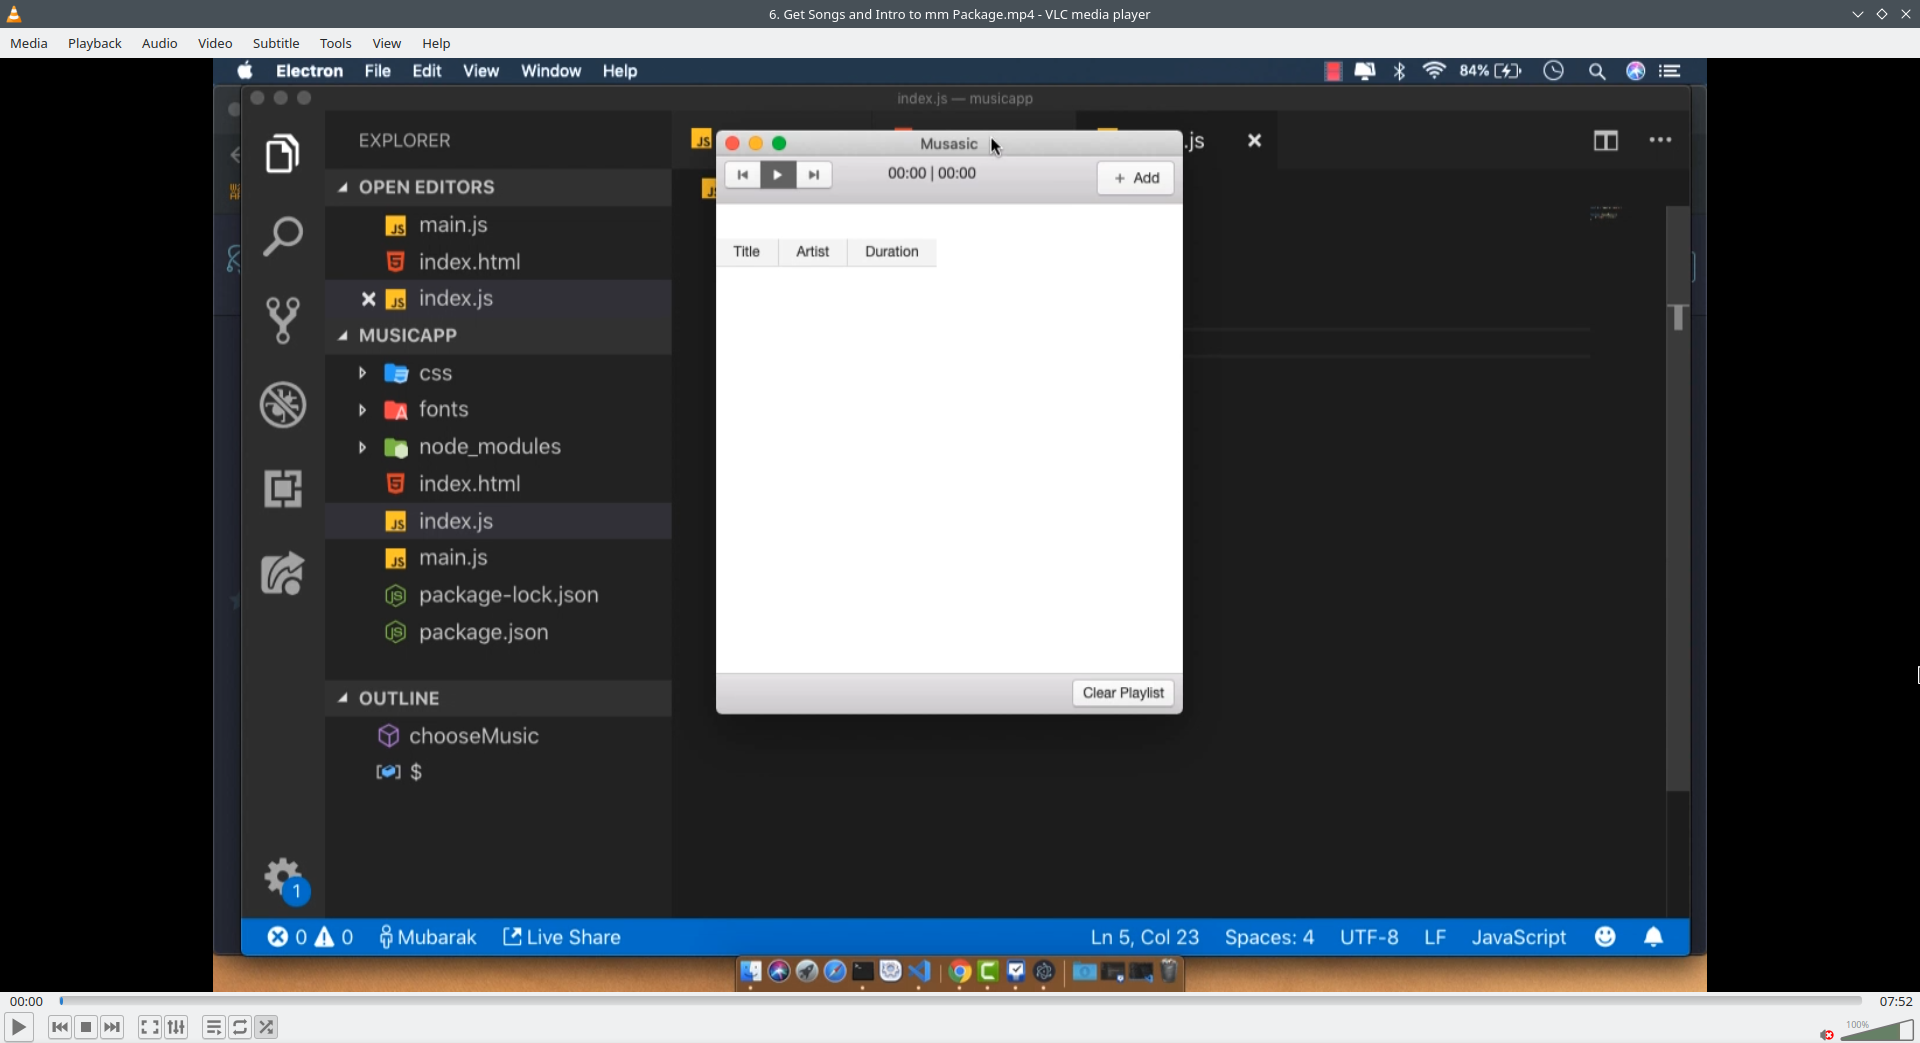1920x1043 pixels.
Task: Expand the css folder
Action: 363,373
